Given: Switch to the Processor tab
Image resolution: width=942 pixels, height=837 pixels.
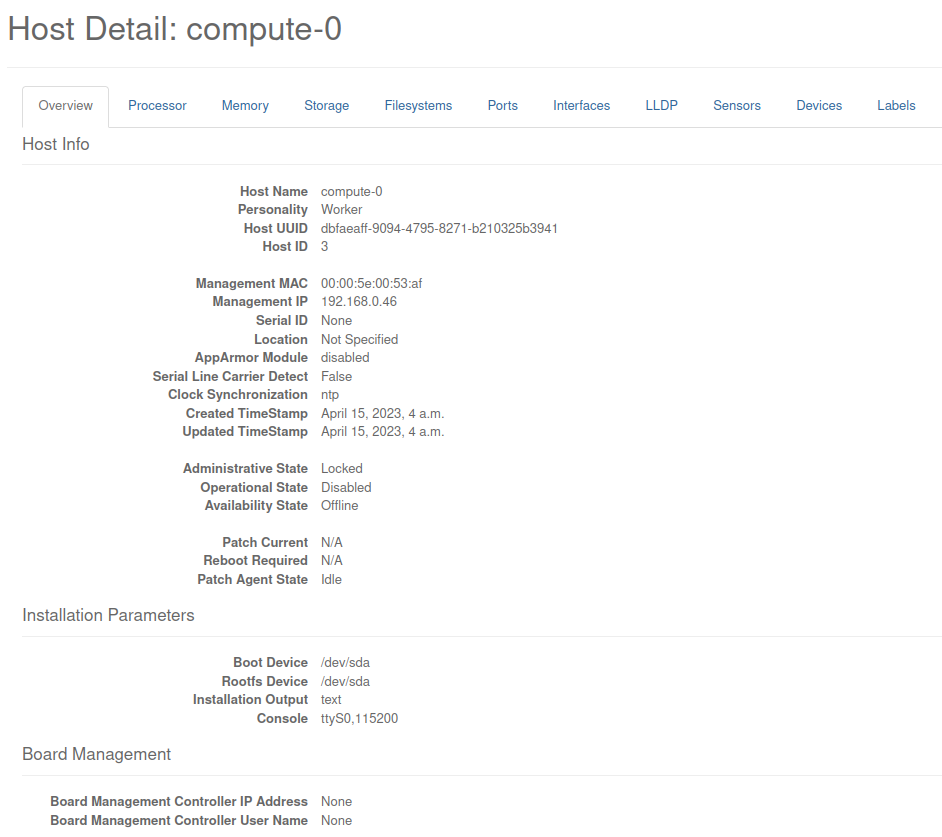Looking at the screenshot, I should [x=157, y=105].
